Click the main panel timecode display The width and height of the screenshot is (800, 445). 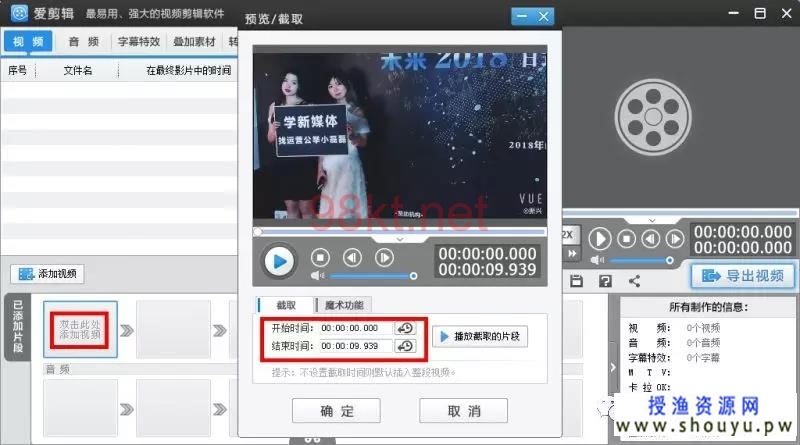[x=743, y=240]
